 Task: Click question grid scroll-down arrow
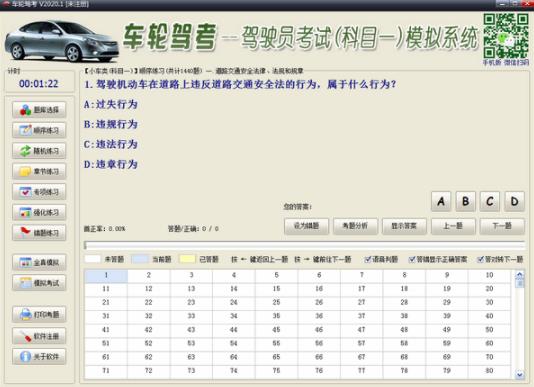520,374
